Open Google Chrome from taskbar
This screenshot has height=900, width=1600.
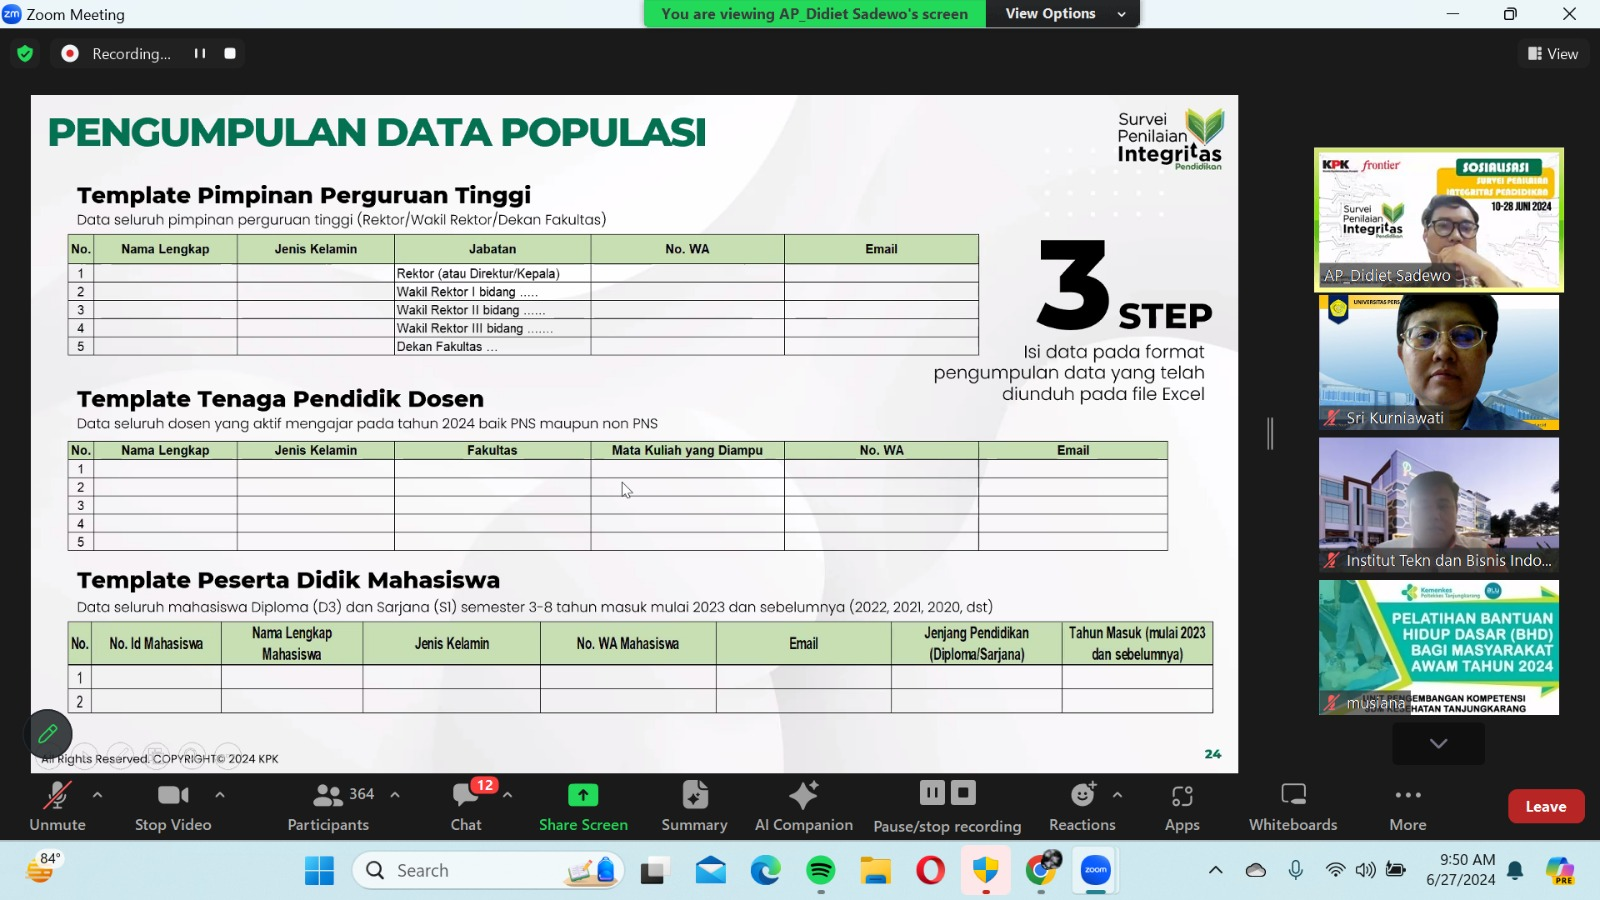pos(1041,871)
